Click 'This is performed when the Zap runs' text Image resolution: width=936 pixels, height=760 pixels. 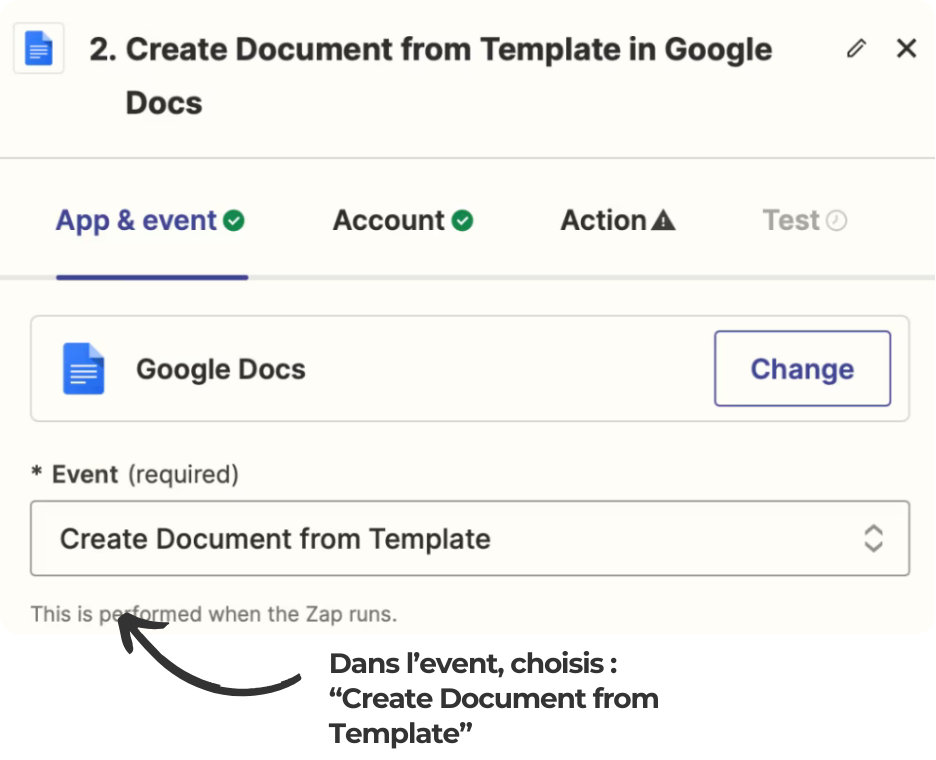click(x=214, y=614)
